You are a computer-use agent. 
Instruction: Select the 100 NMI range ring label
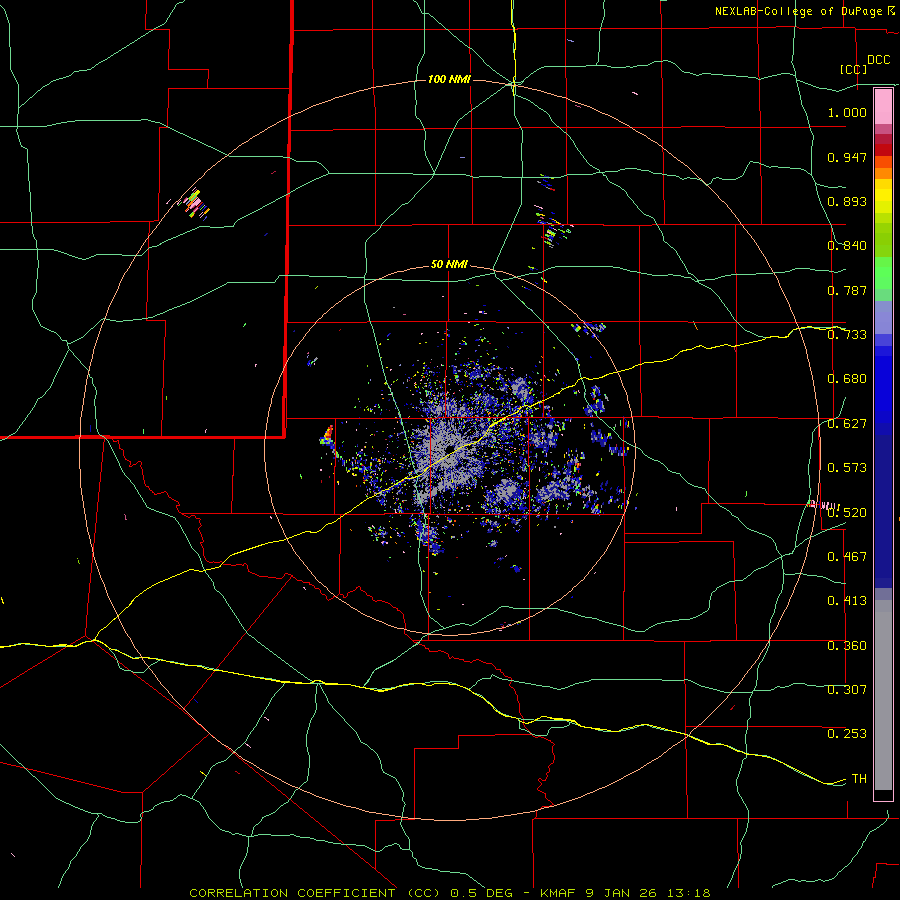[449, 79]
